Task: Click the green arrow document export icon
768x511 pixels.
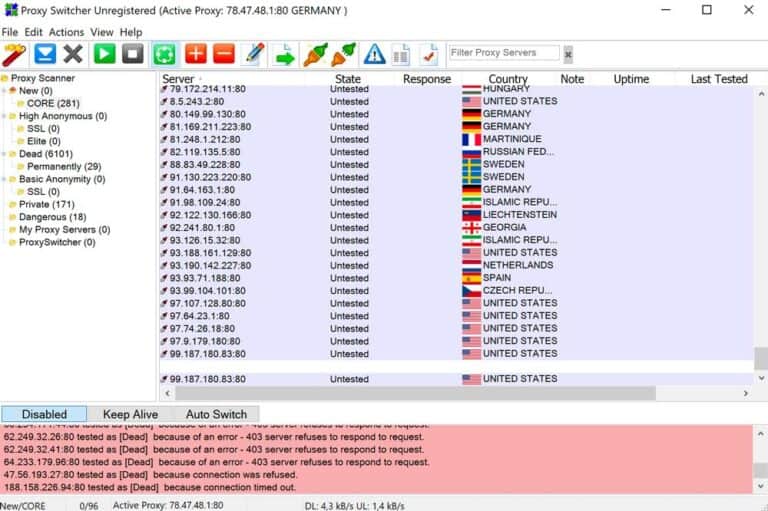Action: [x=285, y=55]
